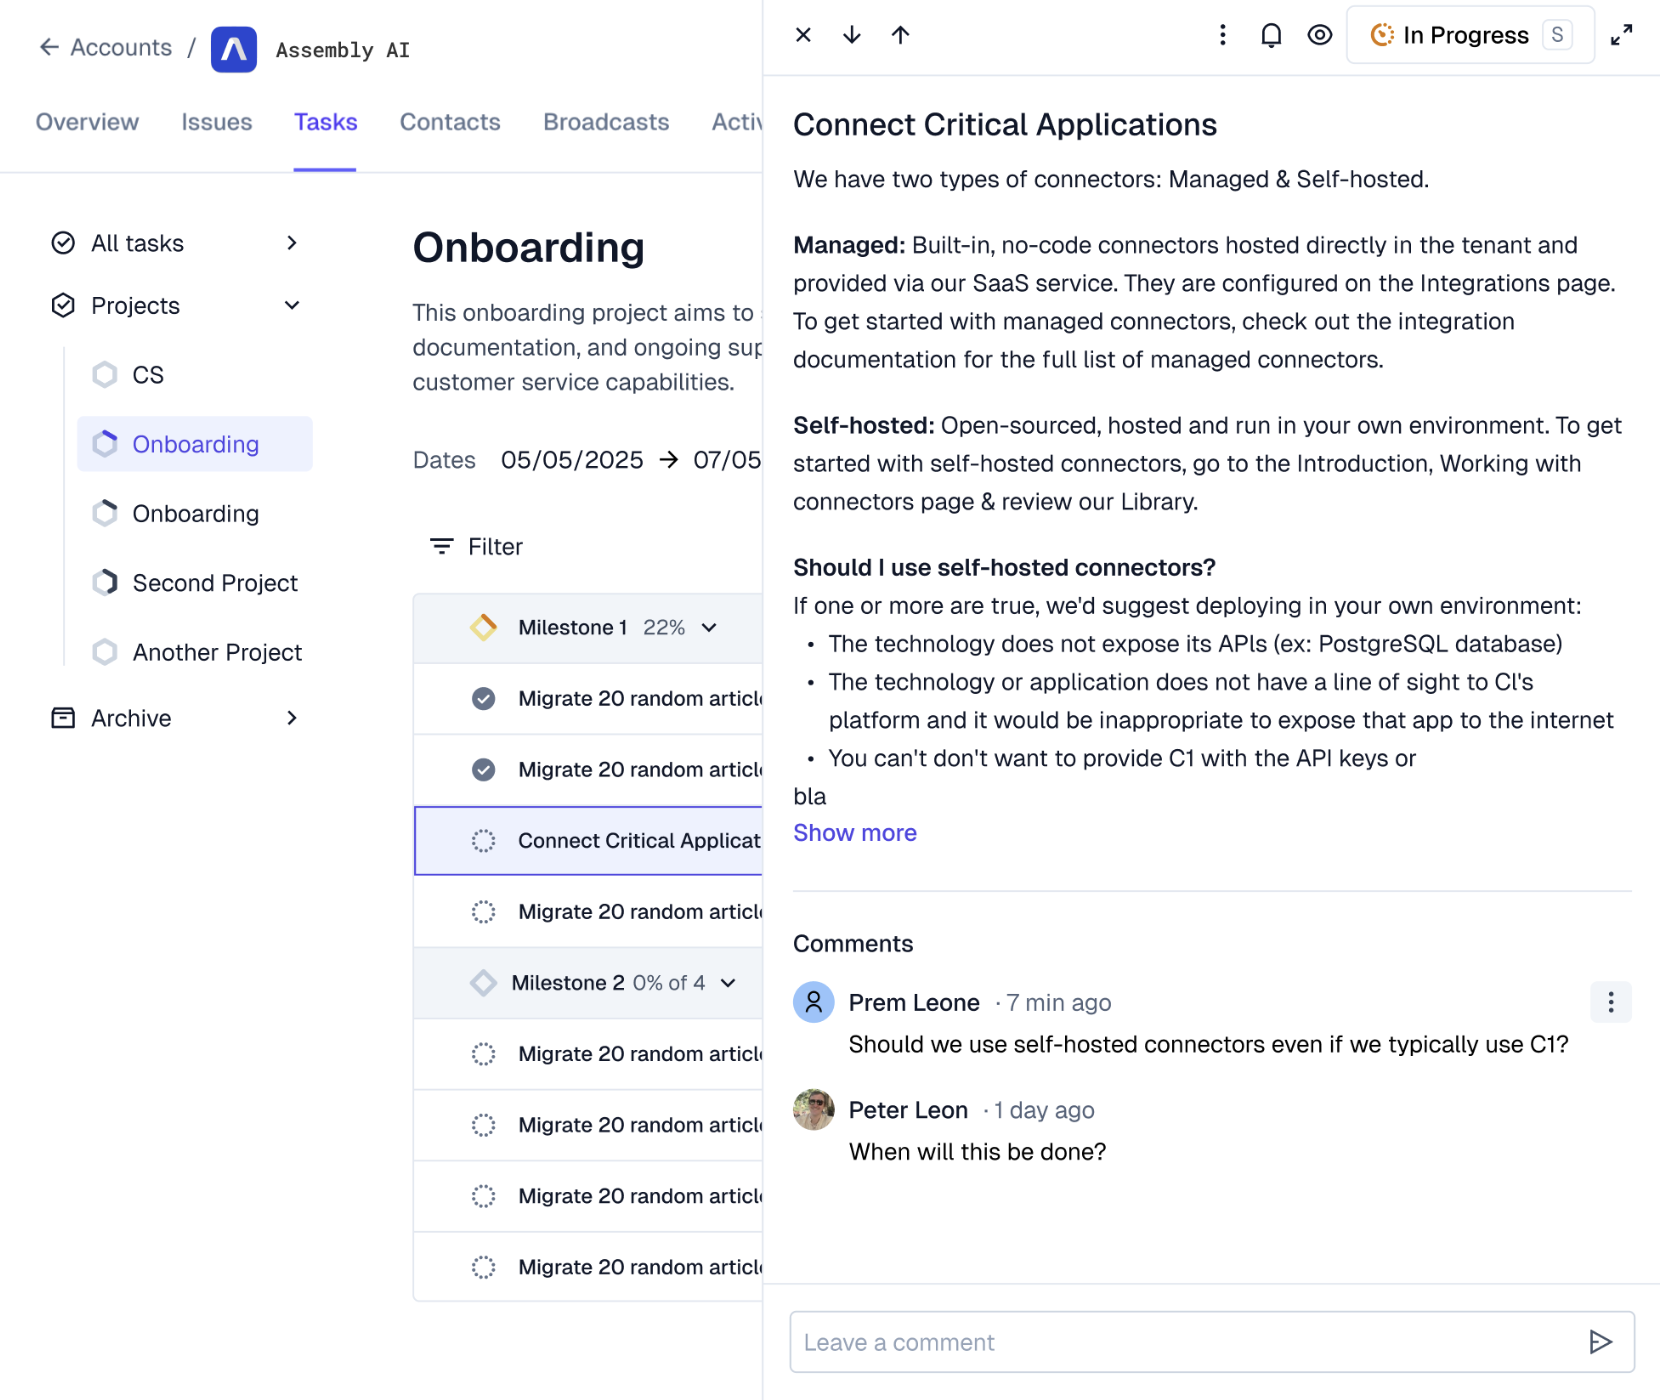Open the In Progress status dropdown
The image size is (1660, 1400).
tap(1470, 35)
